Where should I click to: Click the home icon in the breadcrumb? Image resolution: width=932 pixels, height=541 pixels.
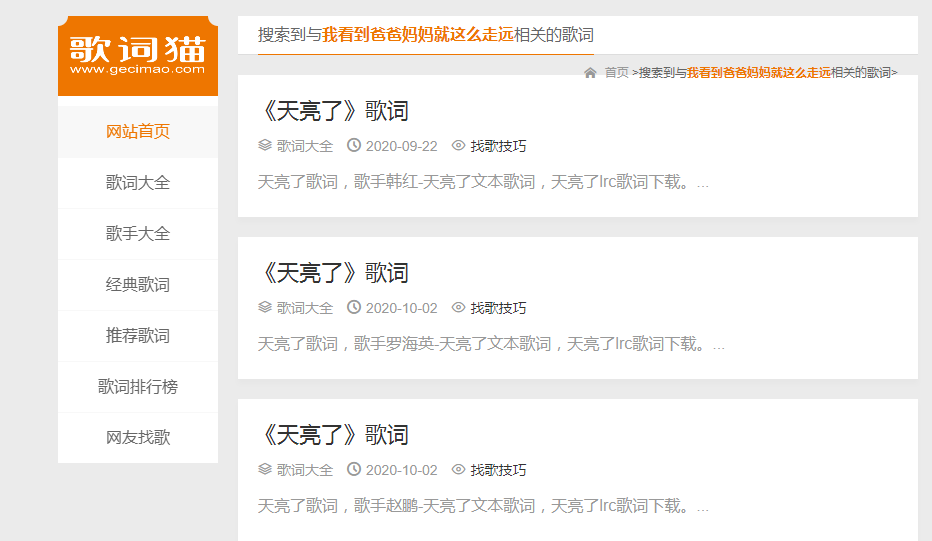(590, 73)
